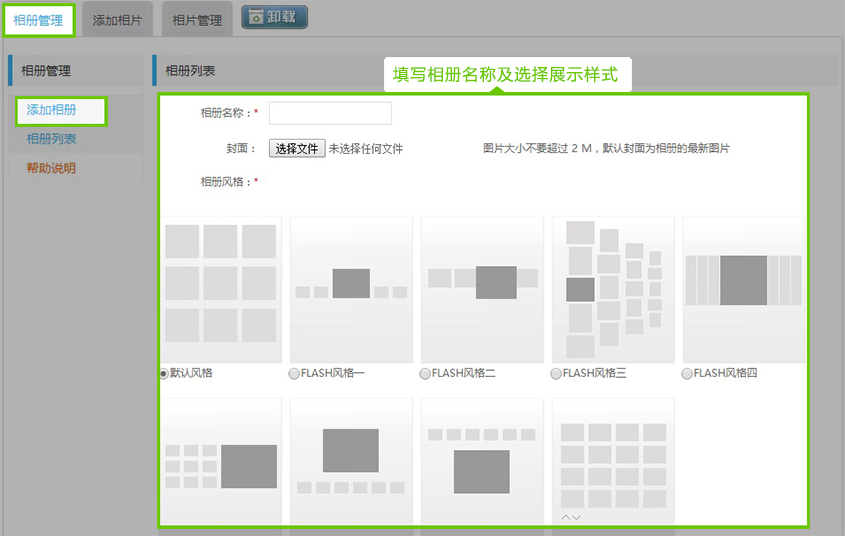Click the 默认风格 grid layout thumbnail
The height and width of the screenshot is (536, 845).
pyautogui.click(x=220, y=288)
